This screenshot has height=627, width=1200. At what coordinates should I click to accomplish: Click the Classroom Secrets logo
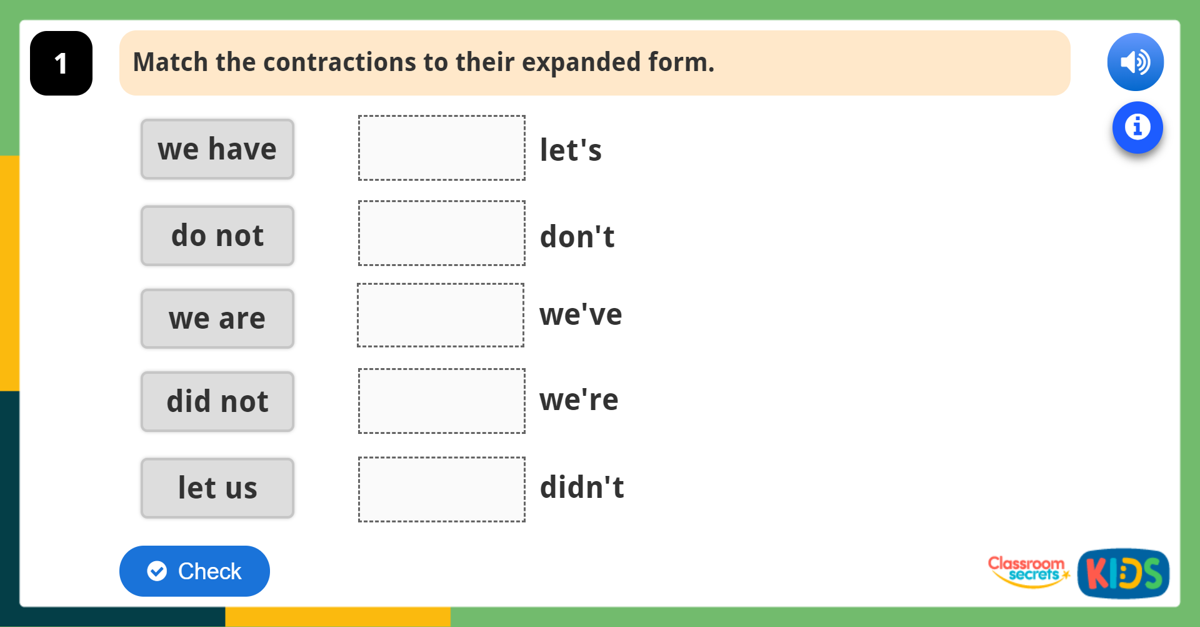click(1028, 571)
